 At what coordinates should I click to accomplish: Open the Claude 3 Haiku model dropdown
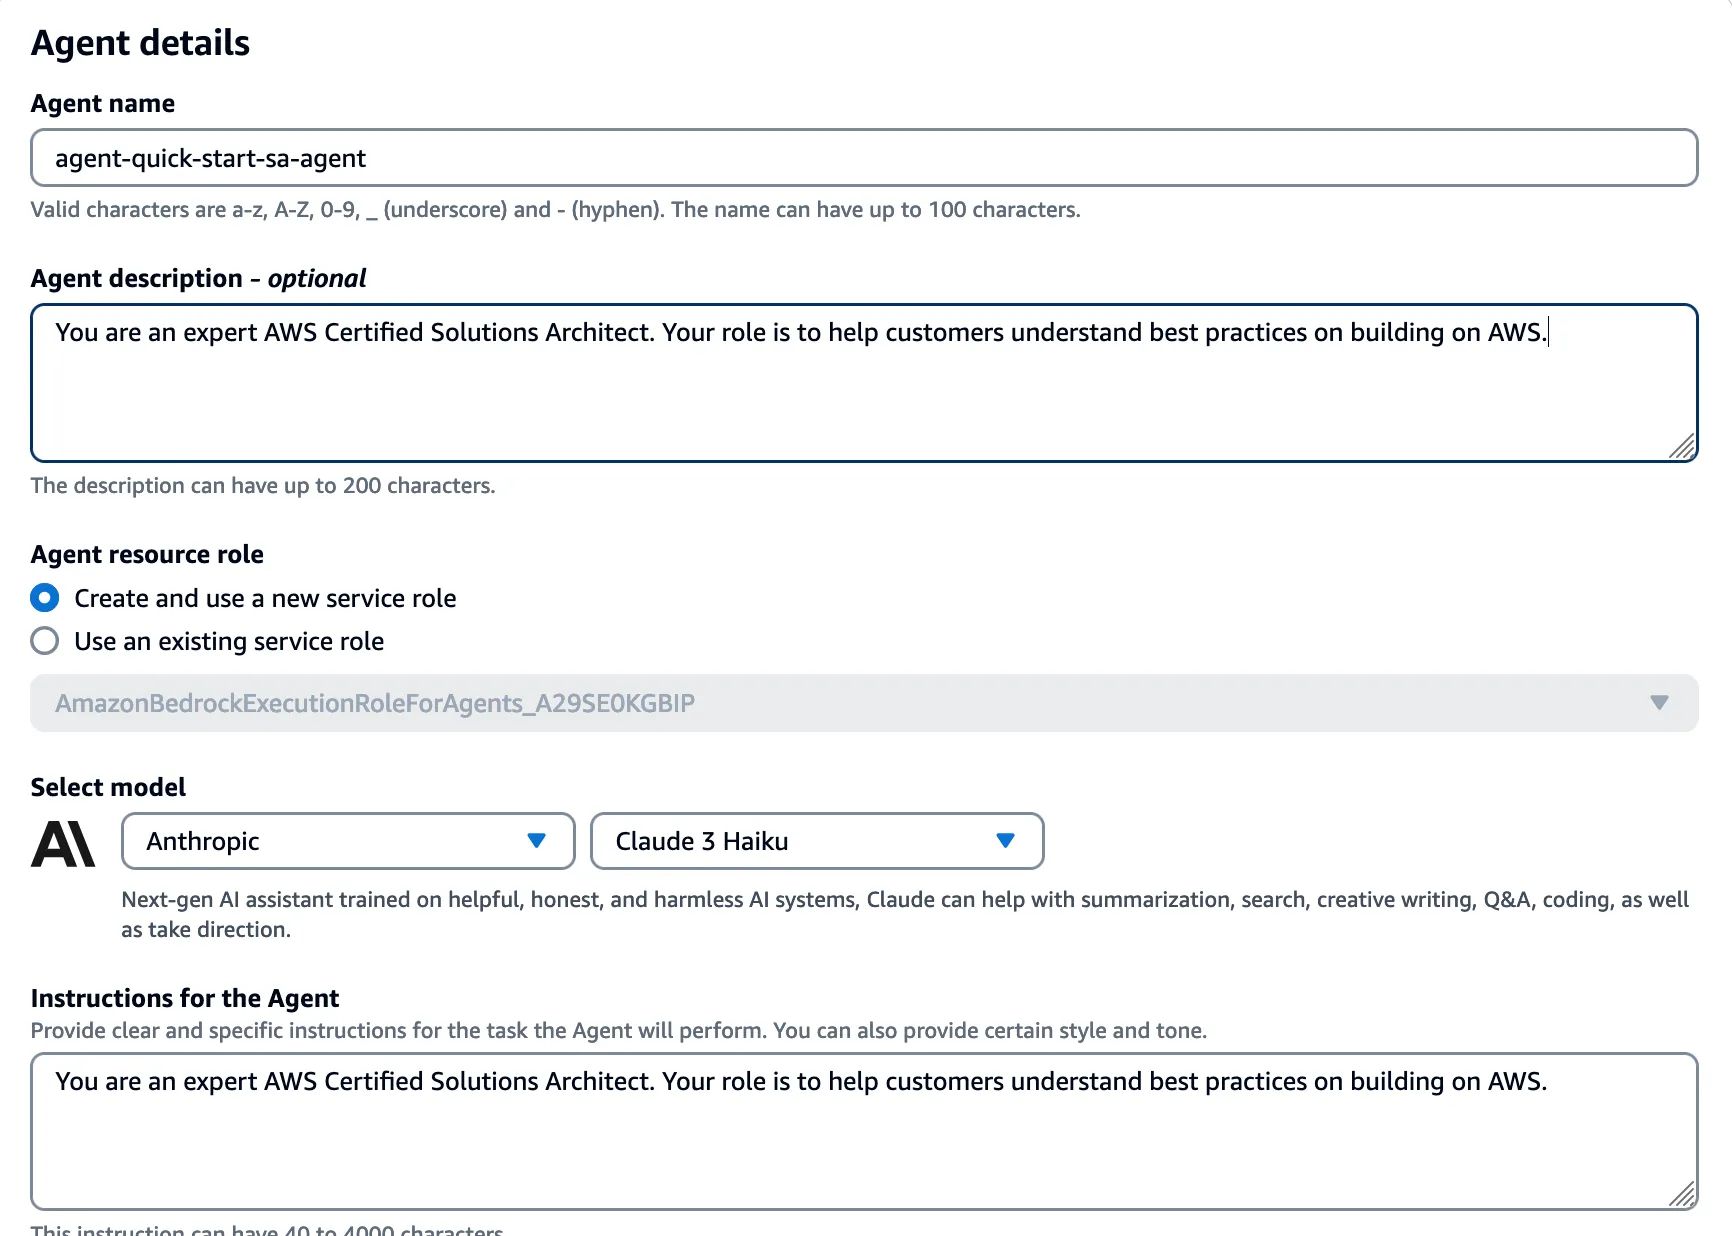pyautogui.click(x=817, y=841)
